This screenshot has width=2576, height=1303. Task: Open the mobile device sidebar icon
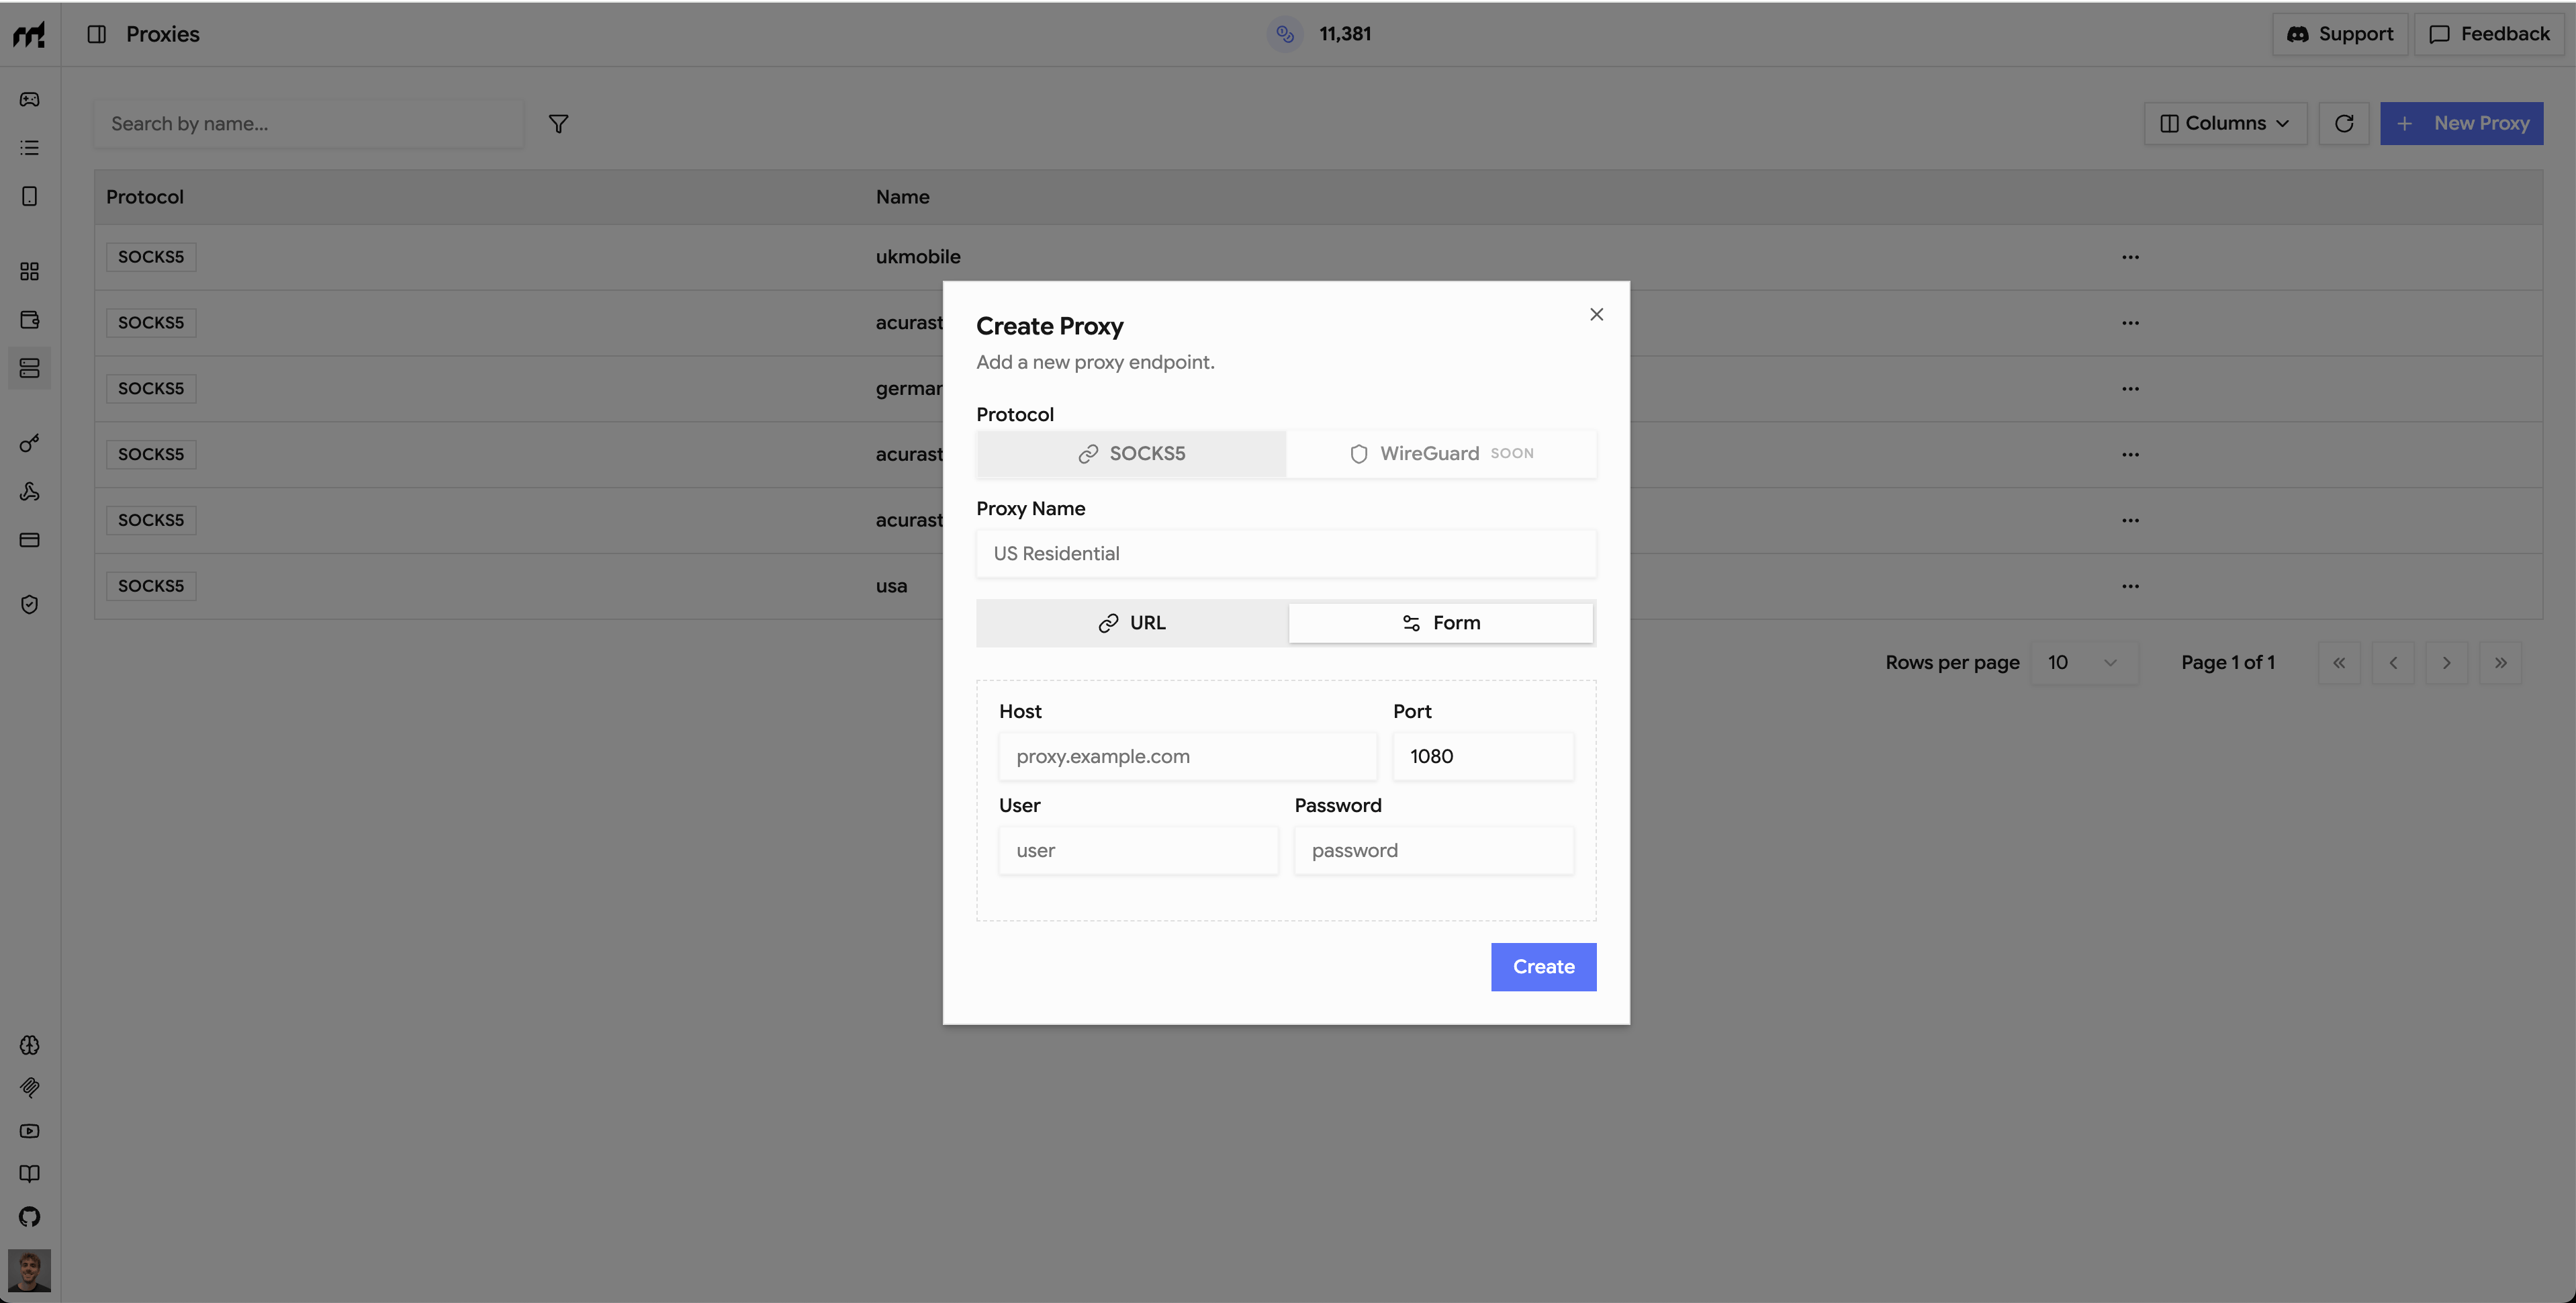tap(29, 196)
